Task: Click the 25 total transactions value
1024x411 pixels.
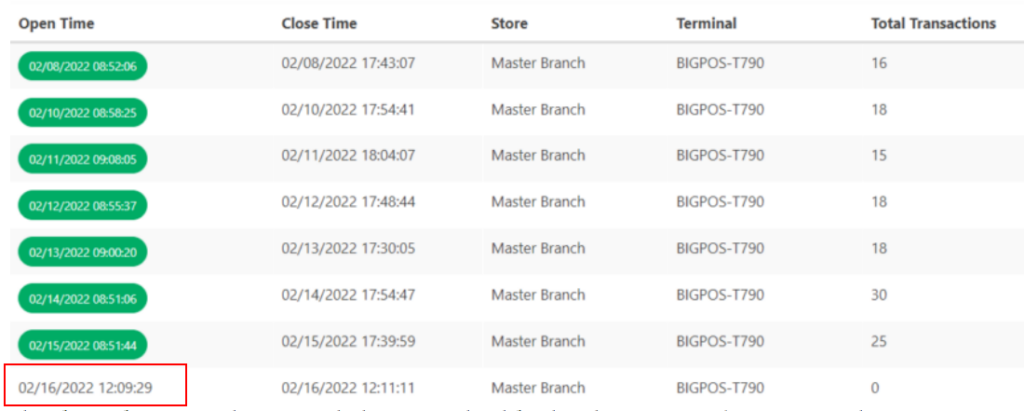Action: 880,340
